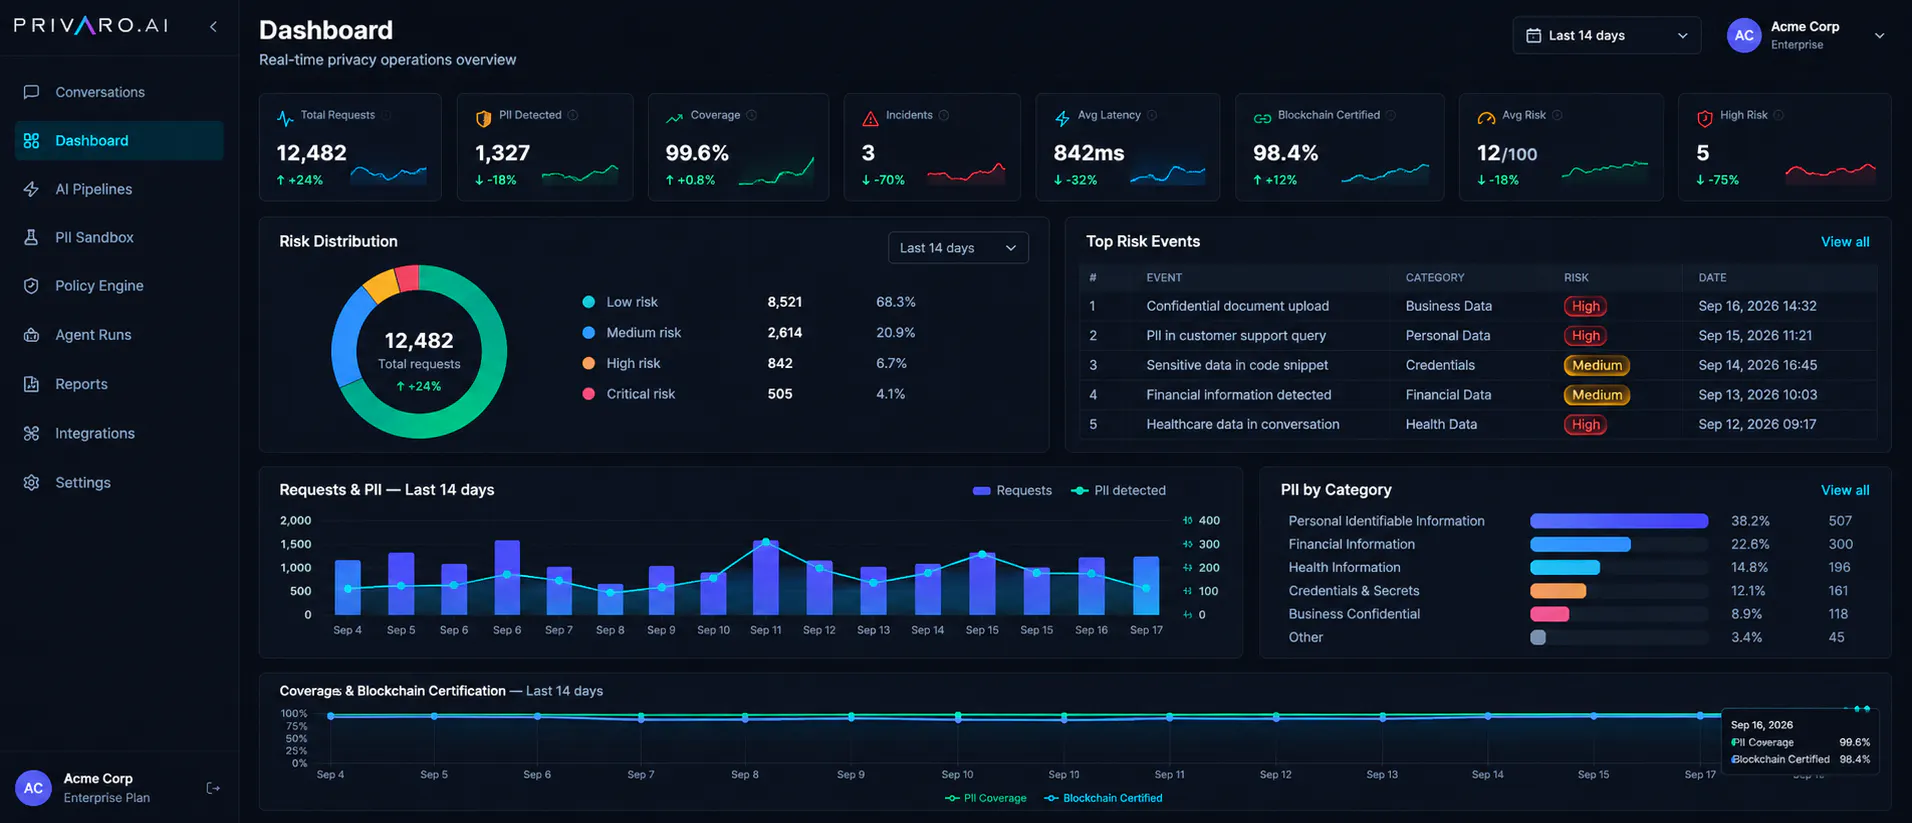Click the Blockchain Certified link icon
Image resolution: width=1912 pixels, height=823 pixels.
click(1262, 118)
